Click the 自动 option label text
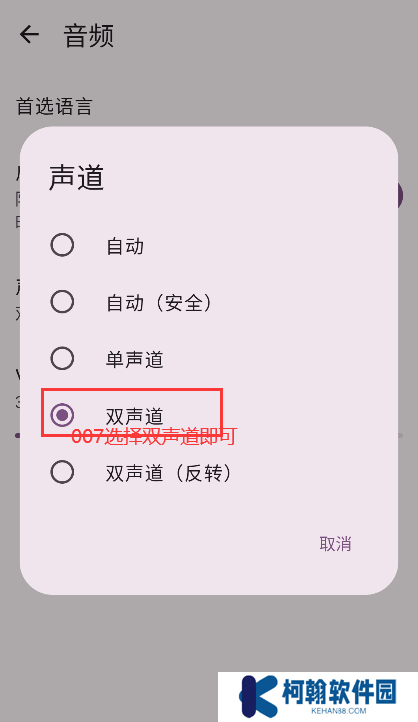This screenshot has width=418, height=722. [125, 246]
